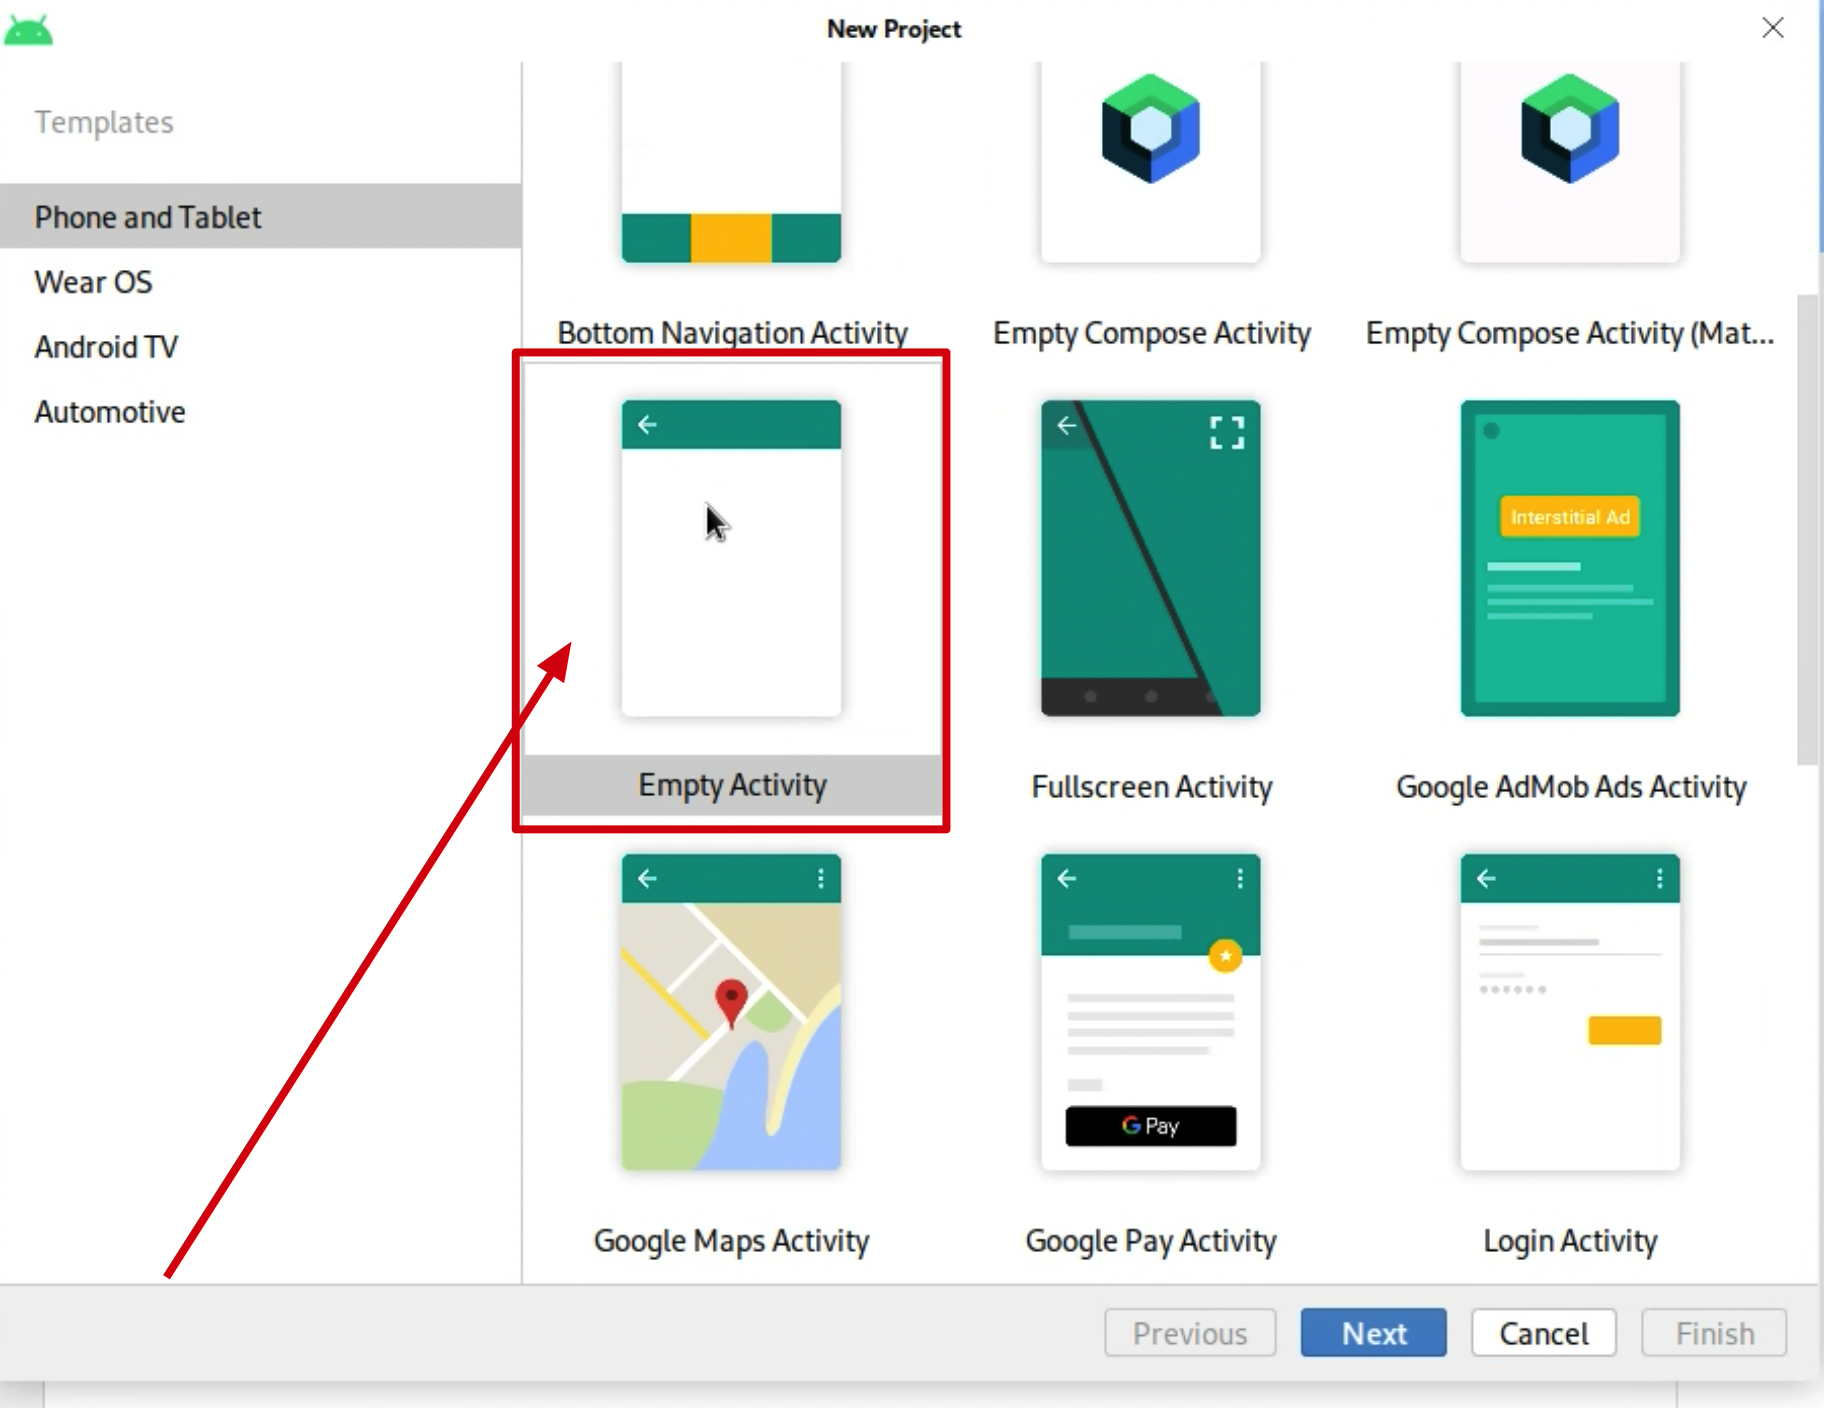1824x1408 pixels.
Task: Click the Next button
Action: click(1373, 1333)
